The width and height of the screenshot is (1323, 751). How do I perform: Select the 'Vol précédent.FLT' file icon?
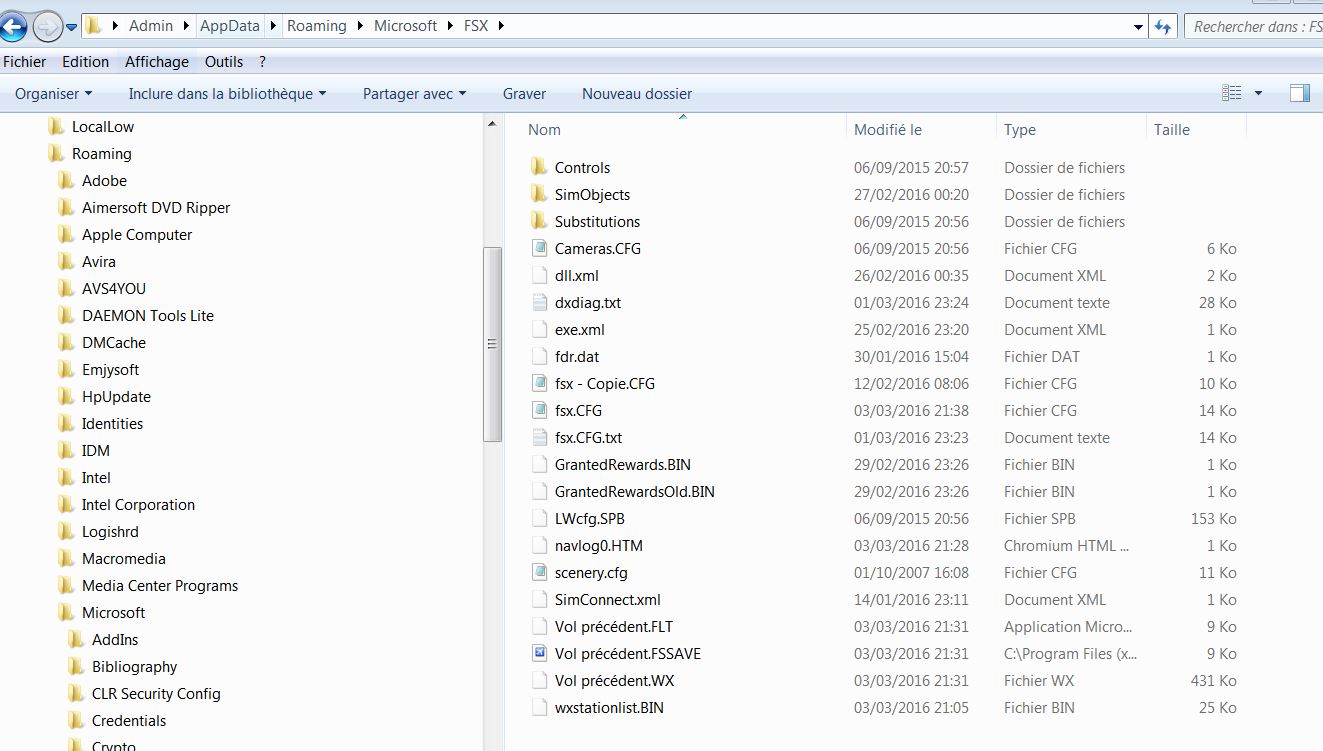click(x=539, y=626)
